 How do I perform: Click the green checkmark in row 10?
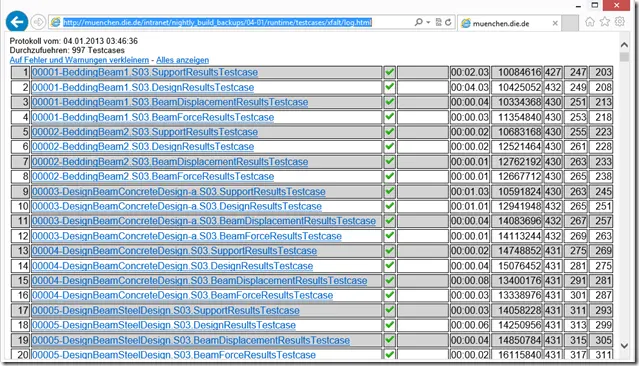click(x=390, y=205)
